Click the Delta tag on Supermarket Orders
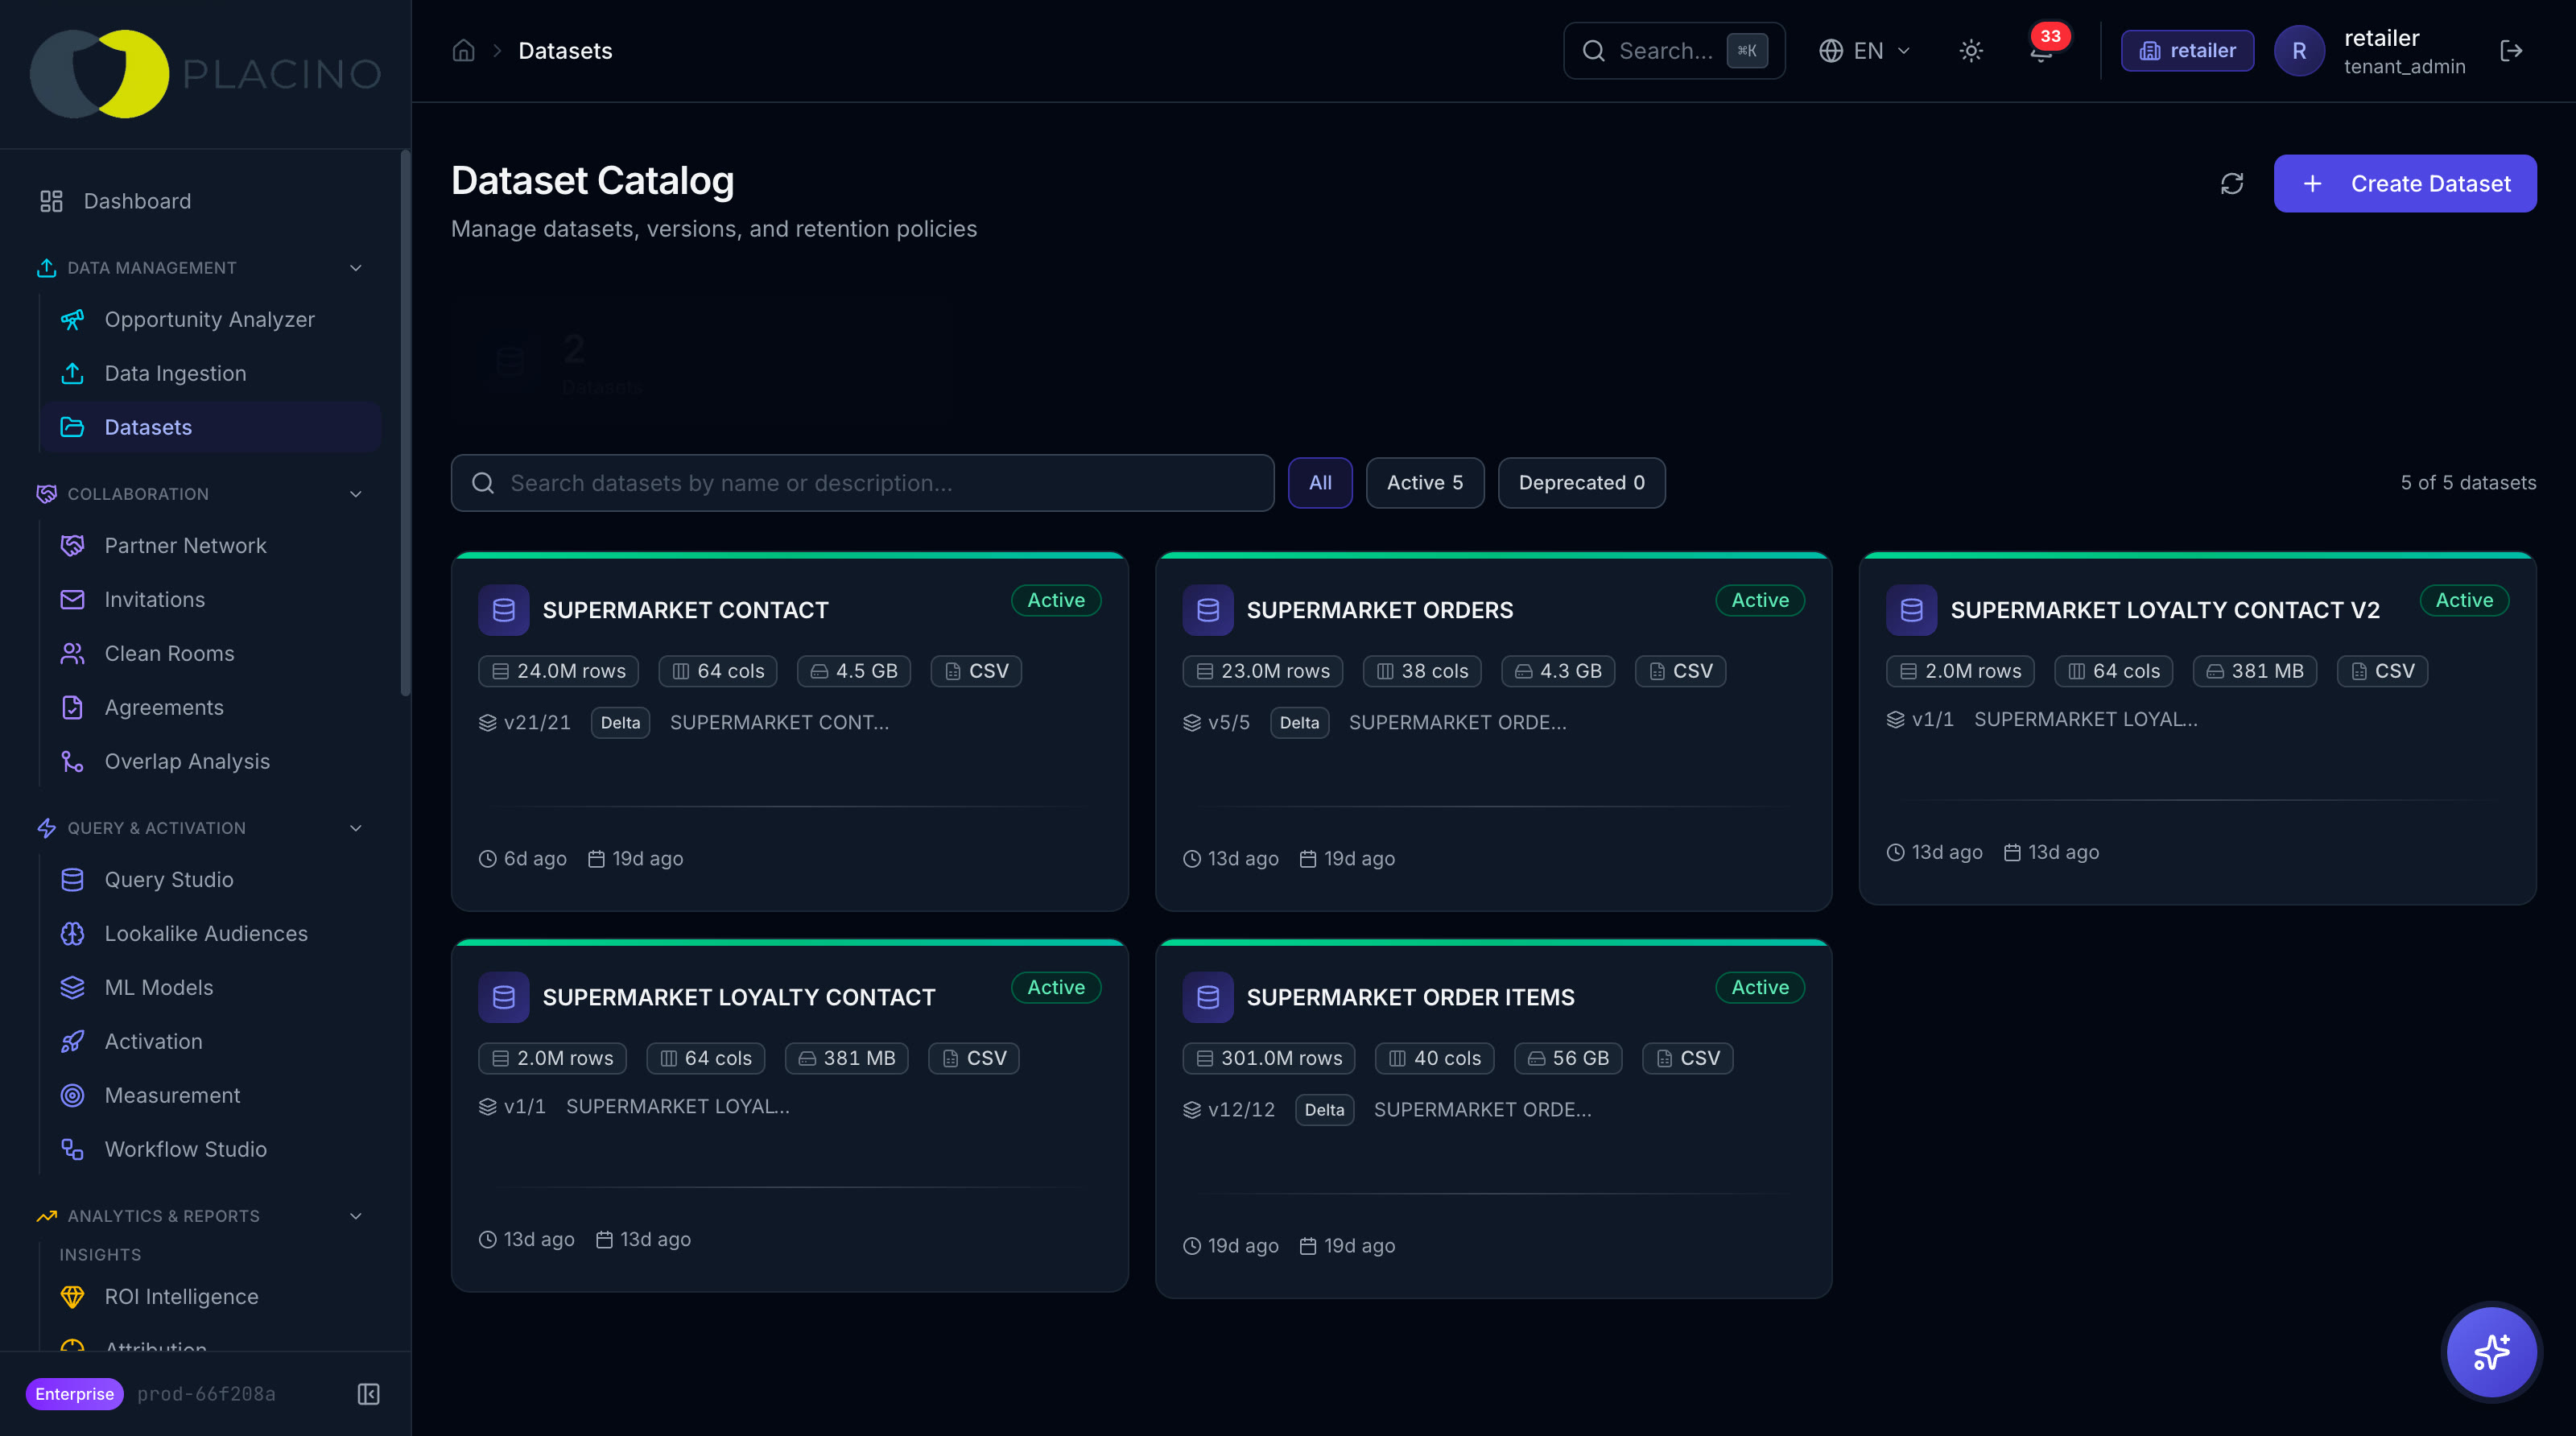 click(x=1299, y=722)
